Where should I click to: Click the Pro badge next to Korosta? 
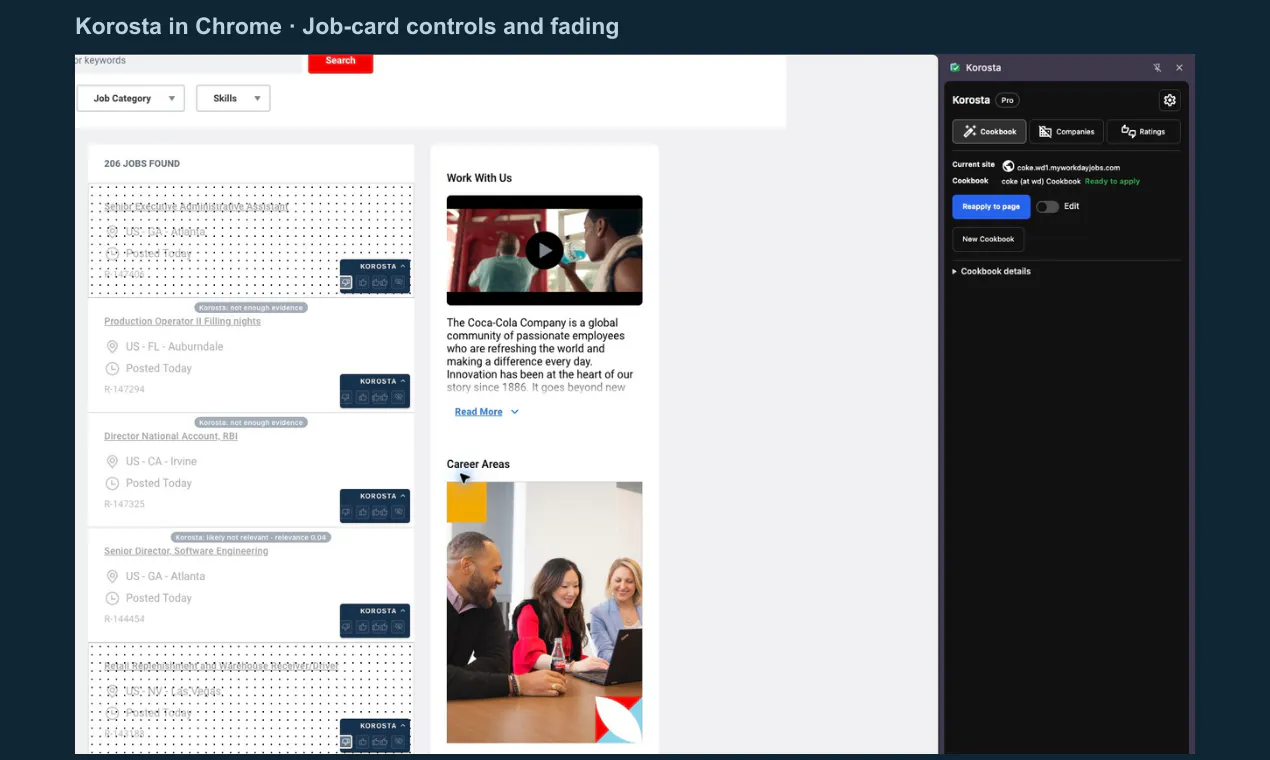click(x=1007, y=100)
